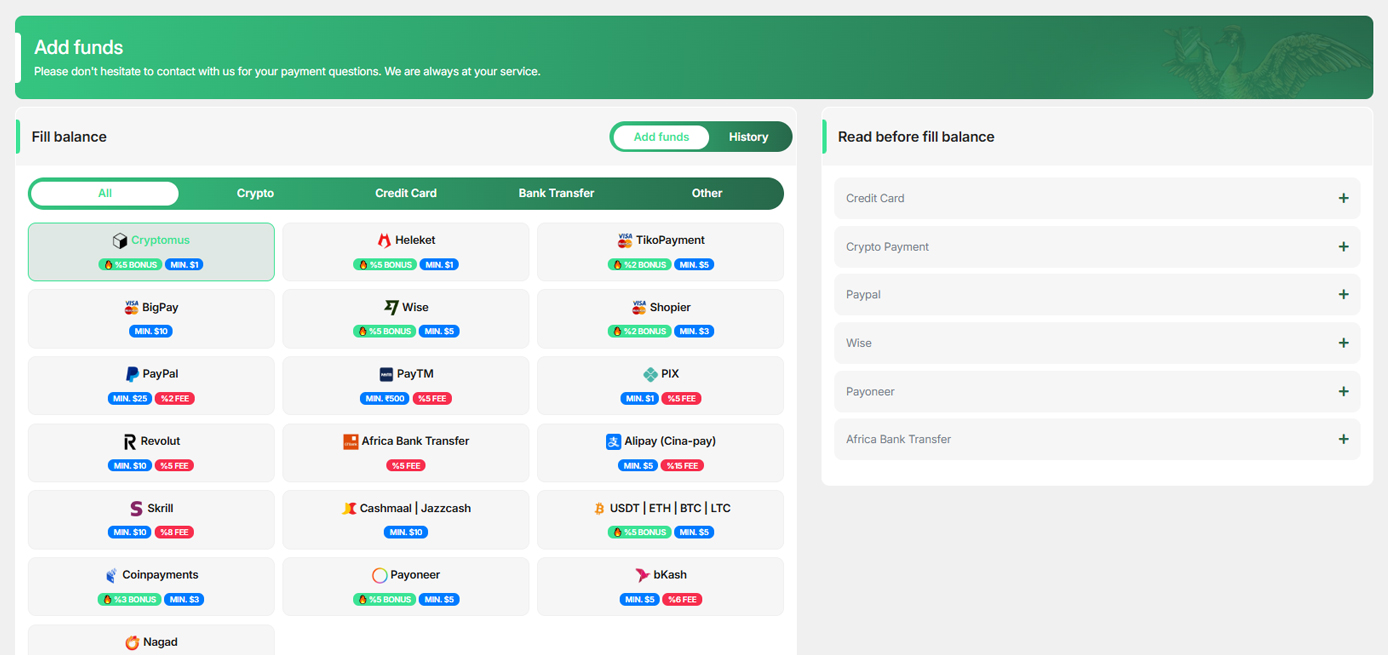1388x655 pixels.
Task: Click the payment questions contact notice text
Action: [x=287, y=72]
